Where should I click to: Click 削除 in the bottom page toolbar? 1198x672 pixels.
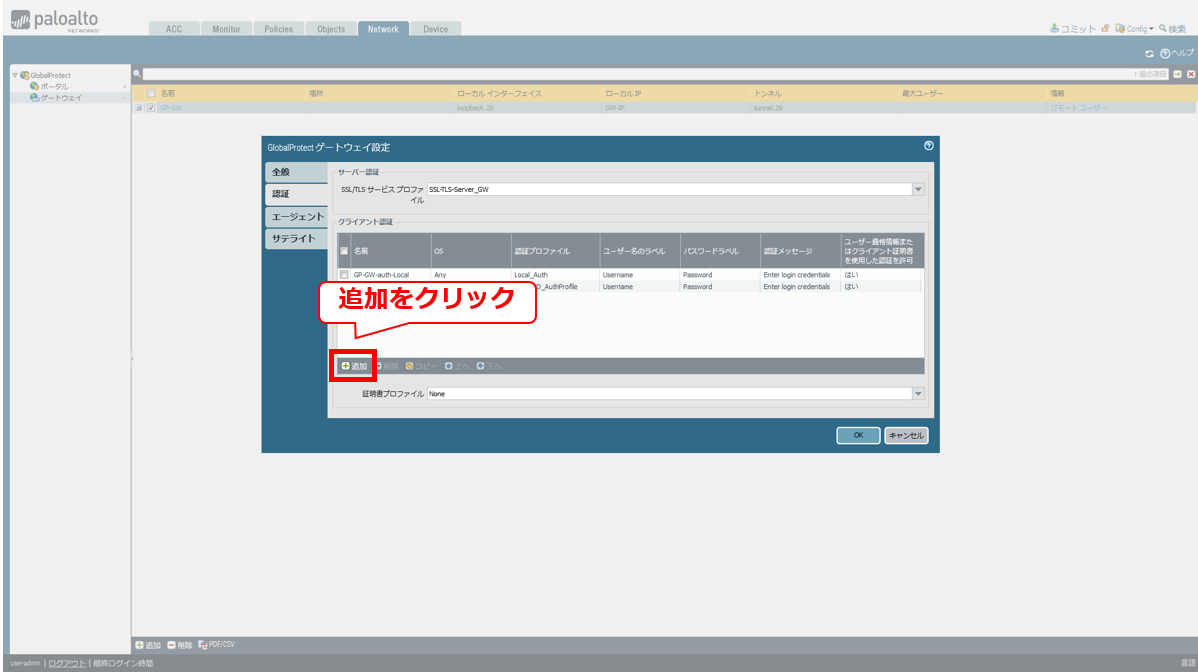point(180,645)
